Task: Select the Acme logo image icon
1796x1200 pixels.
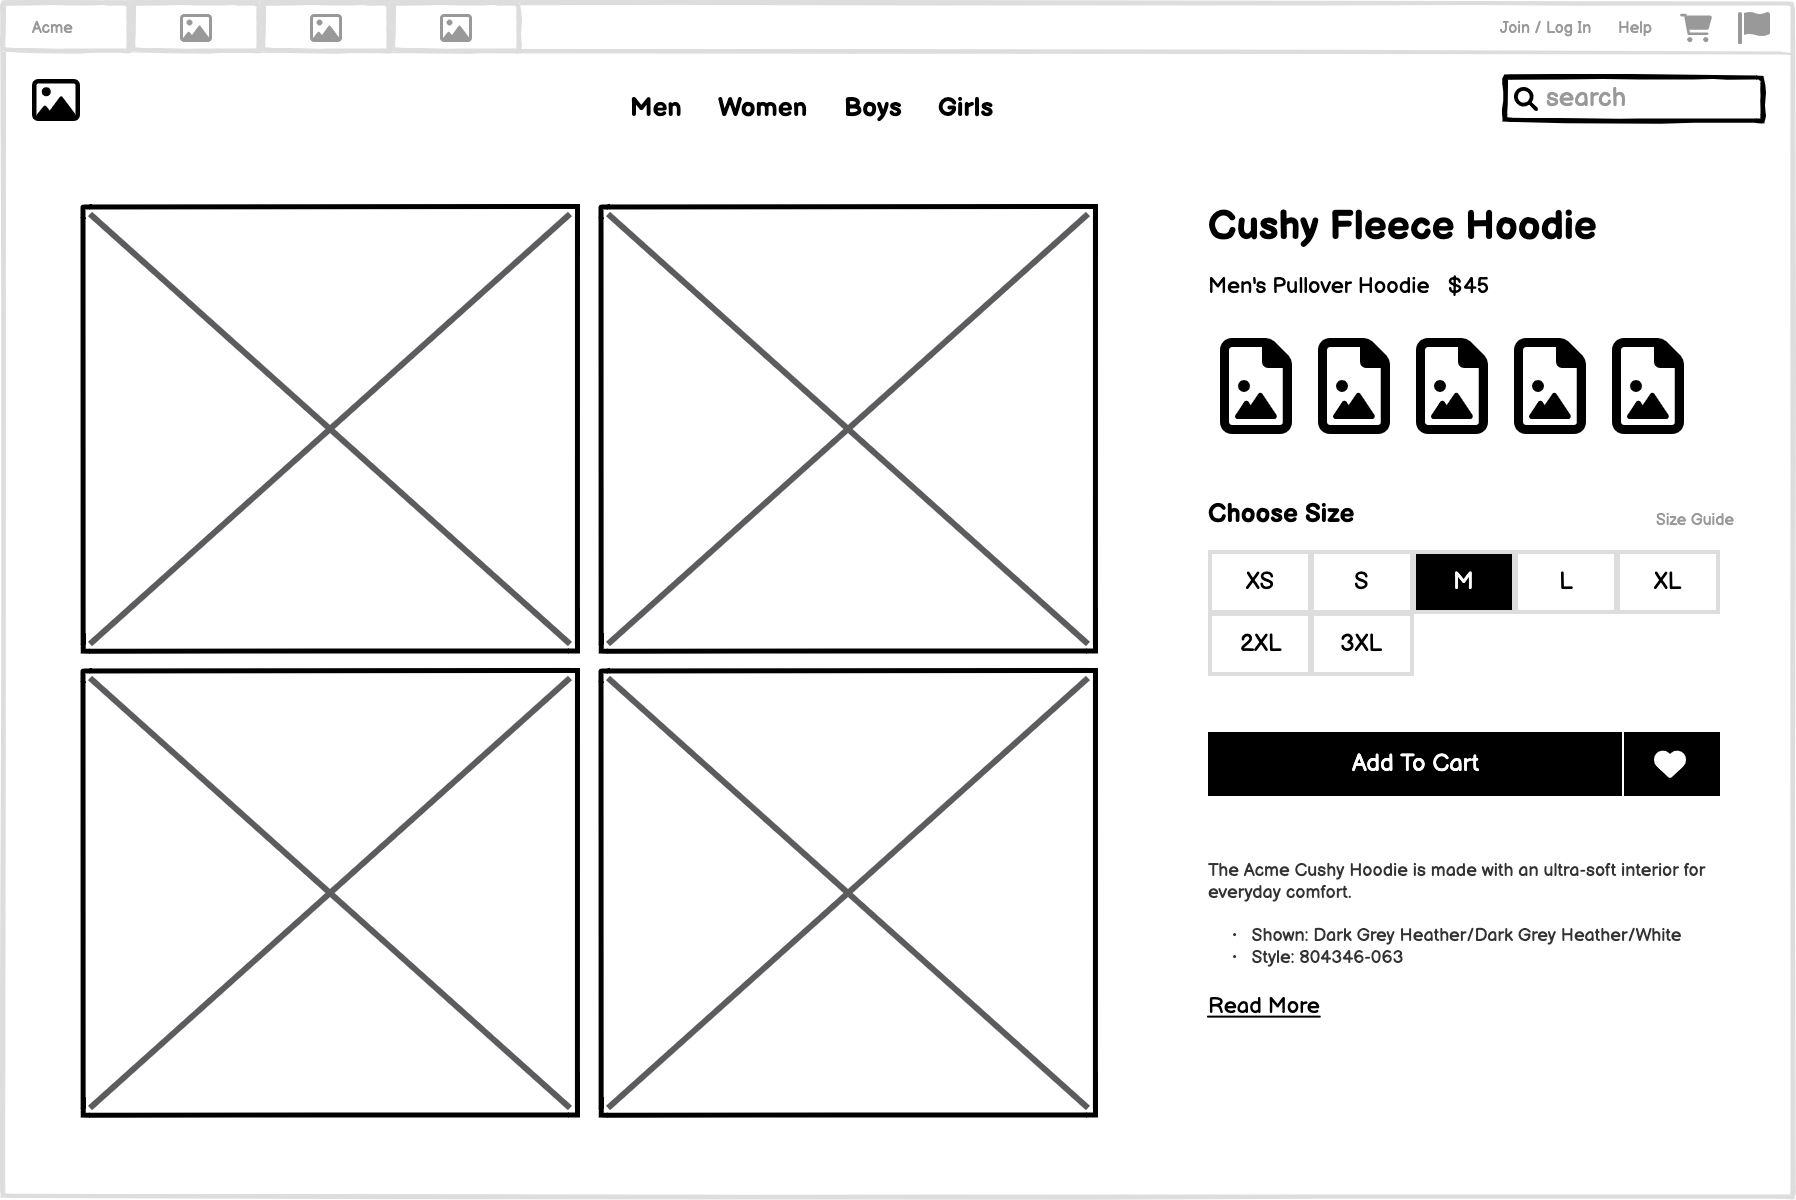Action: pos(55,99)
